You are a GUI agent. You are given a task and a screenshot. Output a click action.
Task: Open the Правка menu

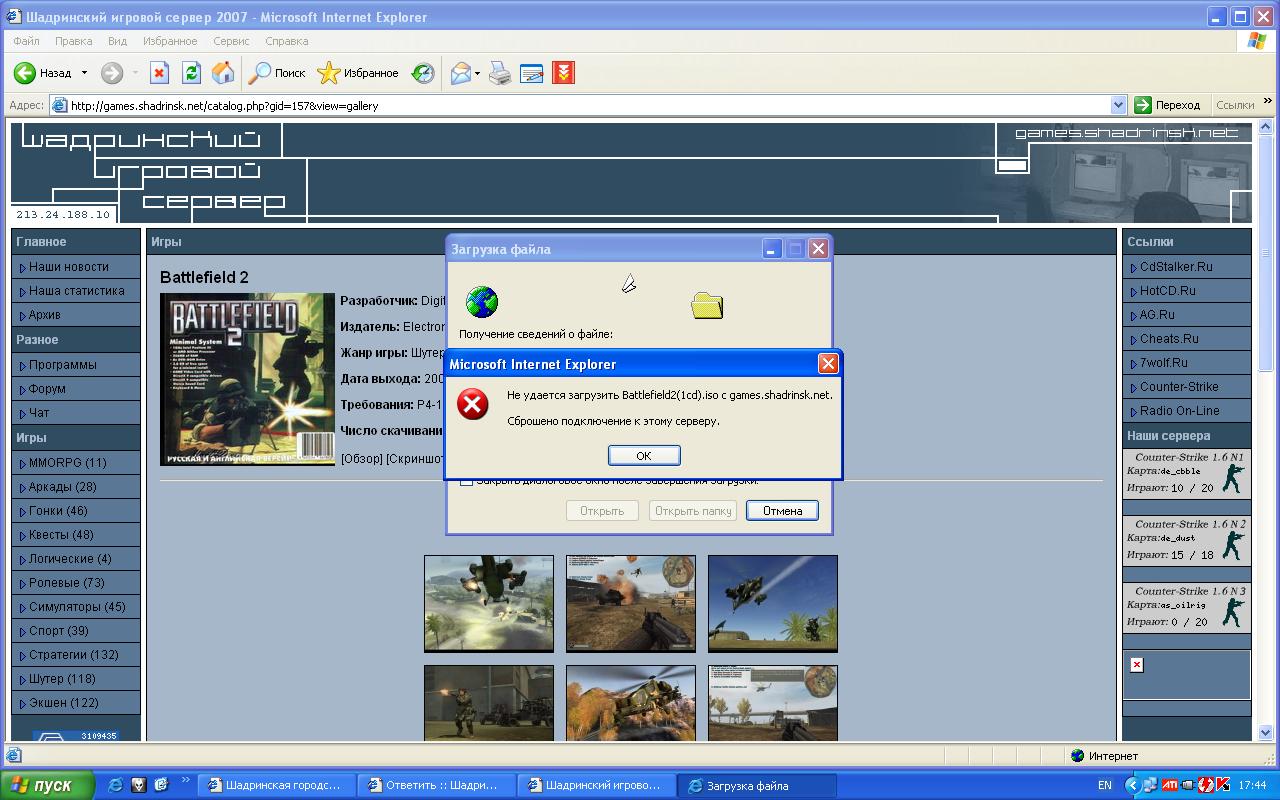pyautogui.click(x=74, y=41)
